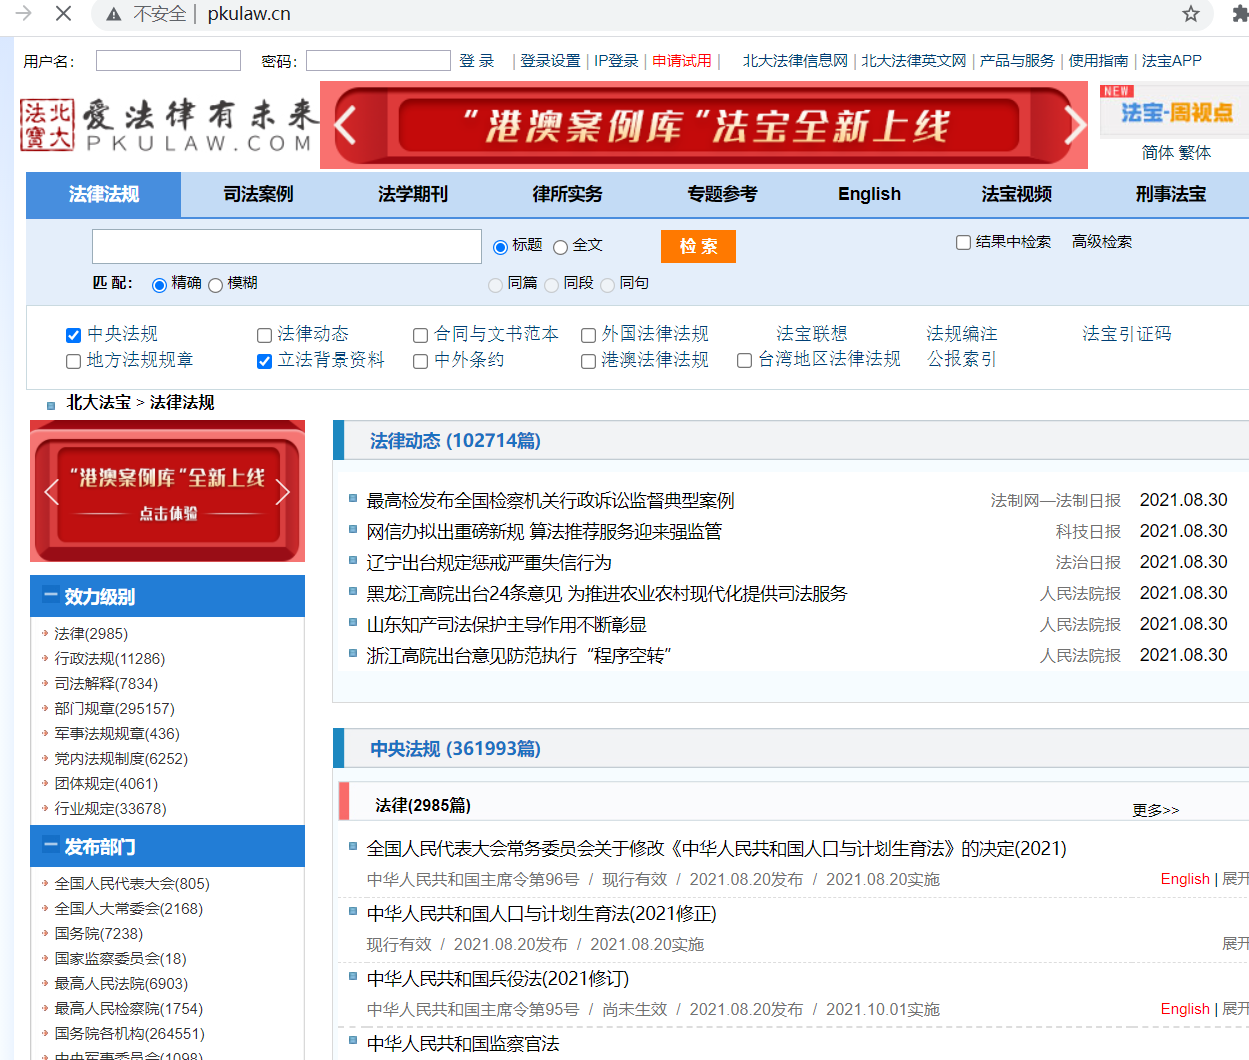Expand more laws via 更多>>
This screenshot has width=1249, height=1060.
[1155, 810]
